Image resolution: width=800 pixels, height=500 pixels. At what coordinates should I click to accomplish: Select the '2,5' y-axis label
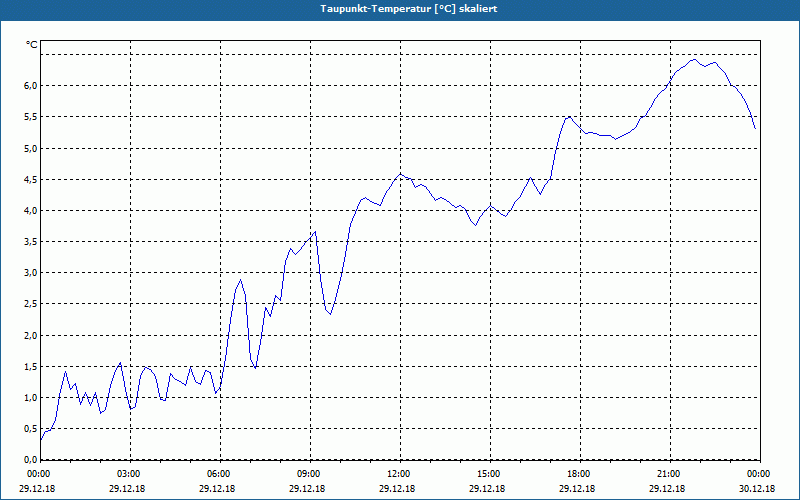[x=31, y=304]
